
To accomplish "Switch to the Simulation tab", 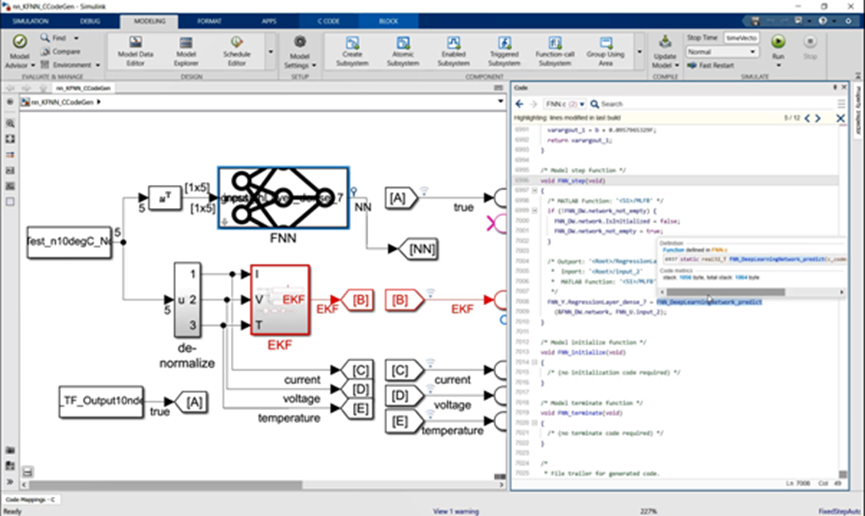I will coord(30,21).
